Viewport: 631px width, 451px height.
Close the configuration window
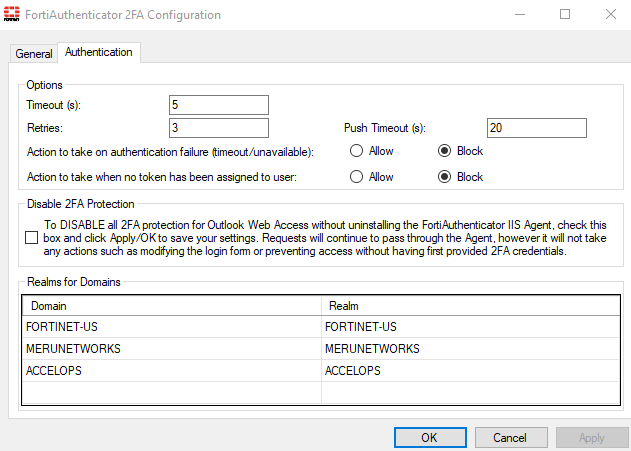click(x=610, y=15)
